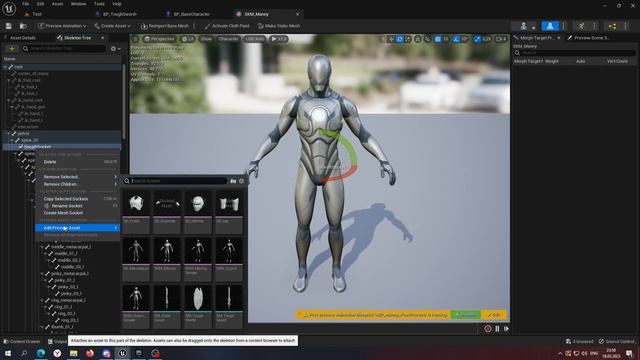Viewport: 640px width, 360px height.
Task: Focus the Morph Target search field
Action: [x=575, y=53]
